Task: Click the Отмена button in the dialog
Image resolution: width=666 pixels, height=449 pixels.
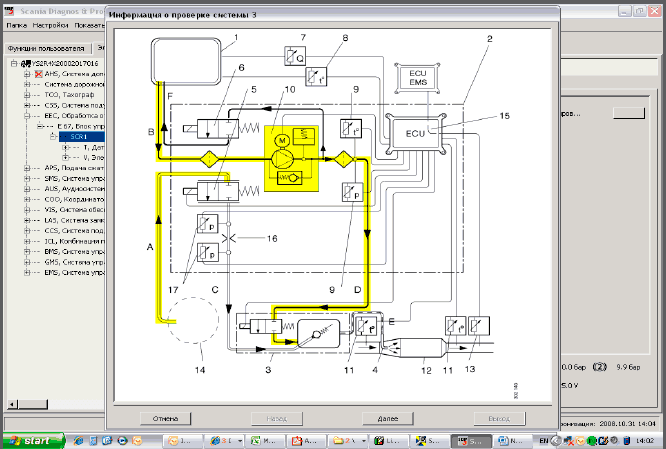Action: click(165, 416)
